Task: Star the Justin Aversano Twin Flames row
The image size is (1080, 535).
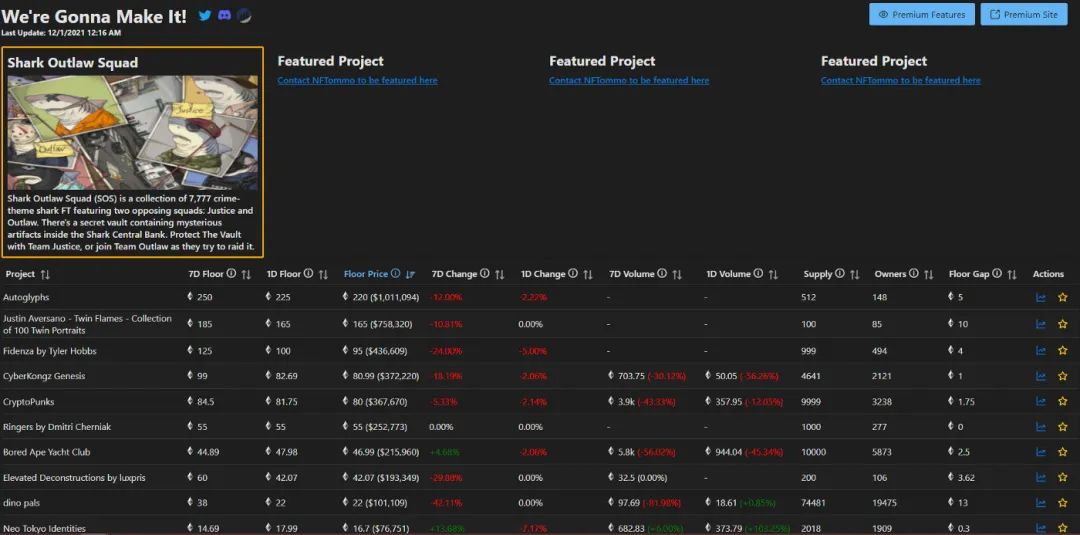Action: click(1062, 324)
